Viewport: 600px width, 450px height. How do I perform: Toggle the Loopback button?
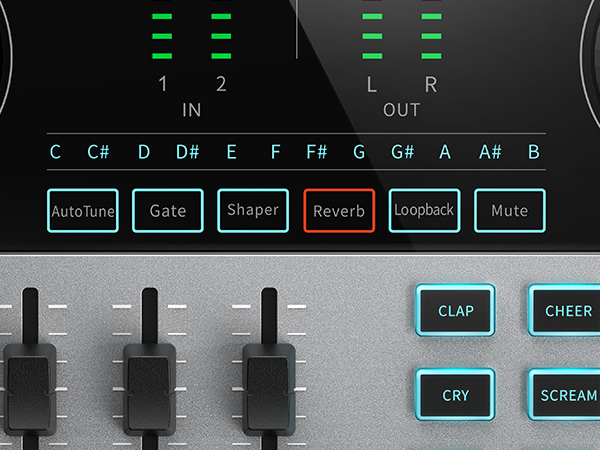point(424,211)
